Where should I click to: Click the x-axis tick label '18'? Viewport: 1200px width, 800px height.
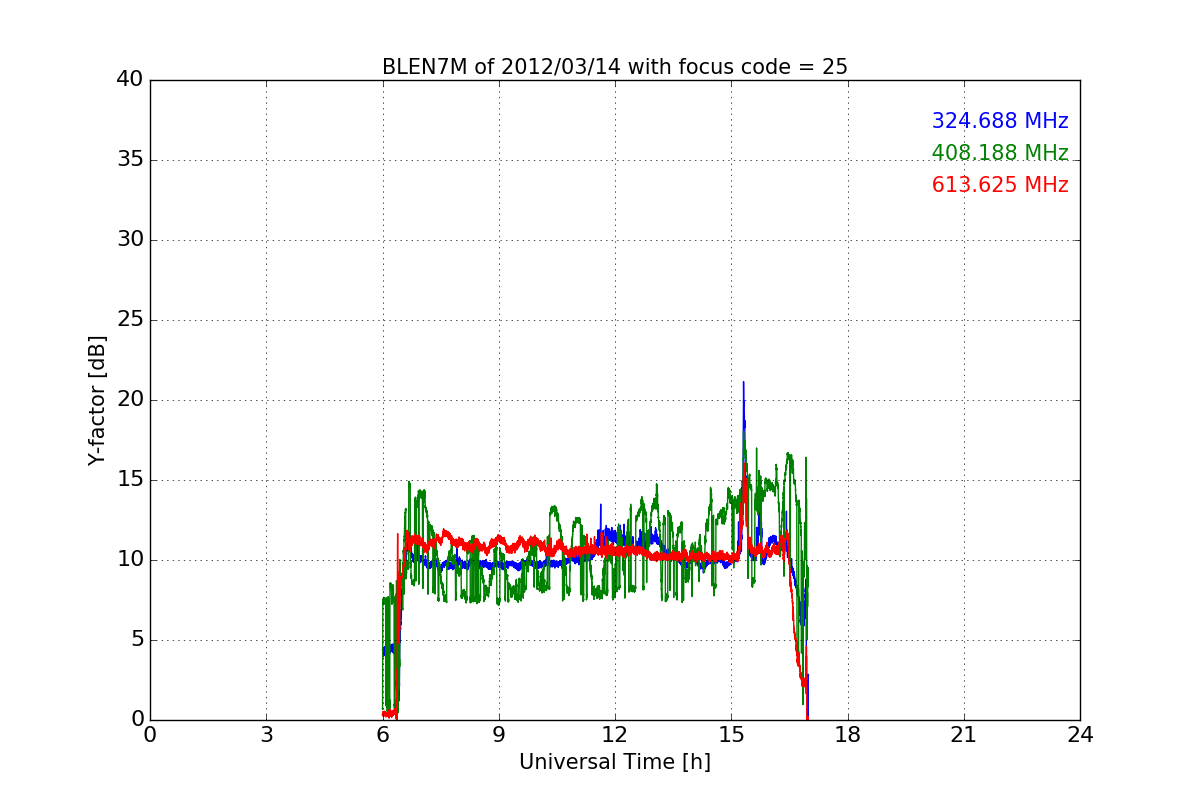click(x=848, y=734)
